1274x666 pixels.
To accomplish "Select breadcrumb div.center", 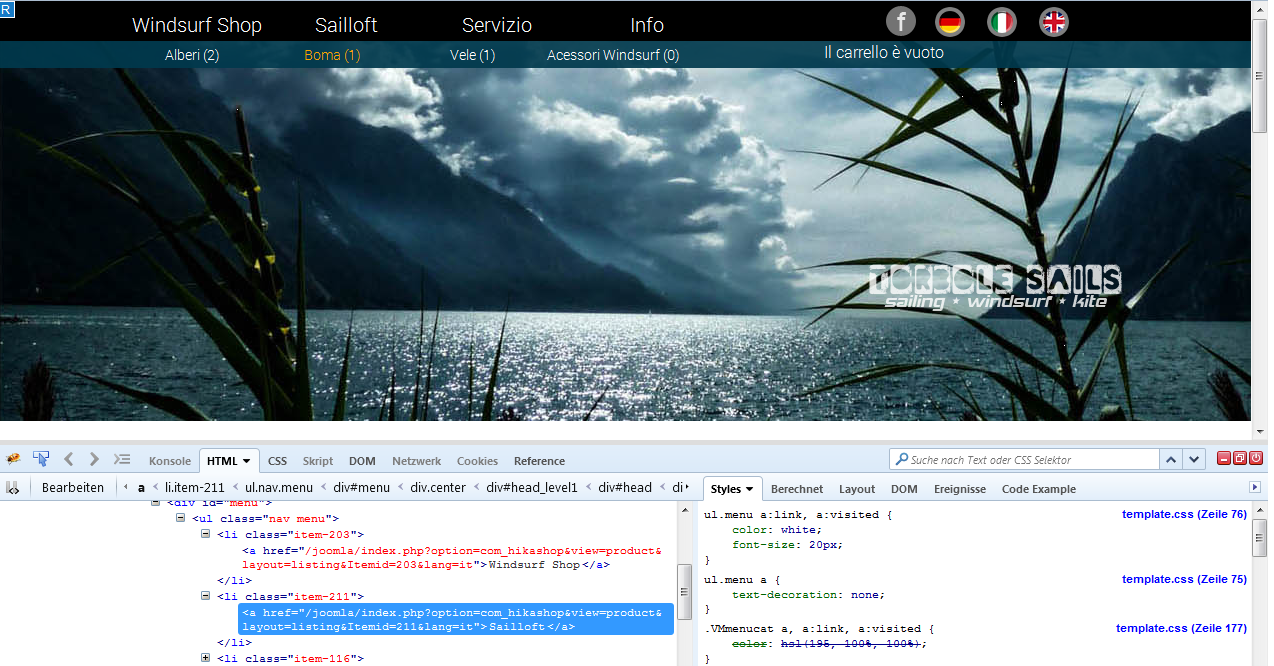I will 438,488.
